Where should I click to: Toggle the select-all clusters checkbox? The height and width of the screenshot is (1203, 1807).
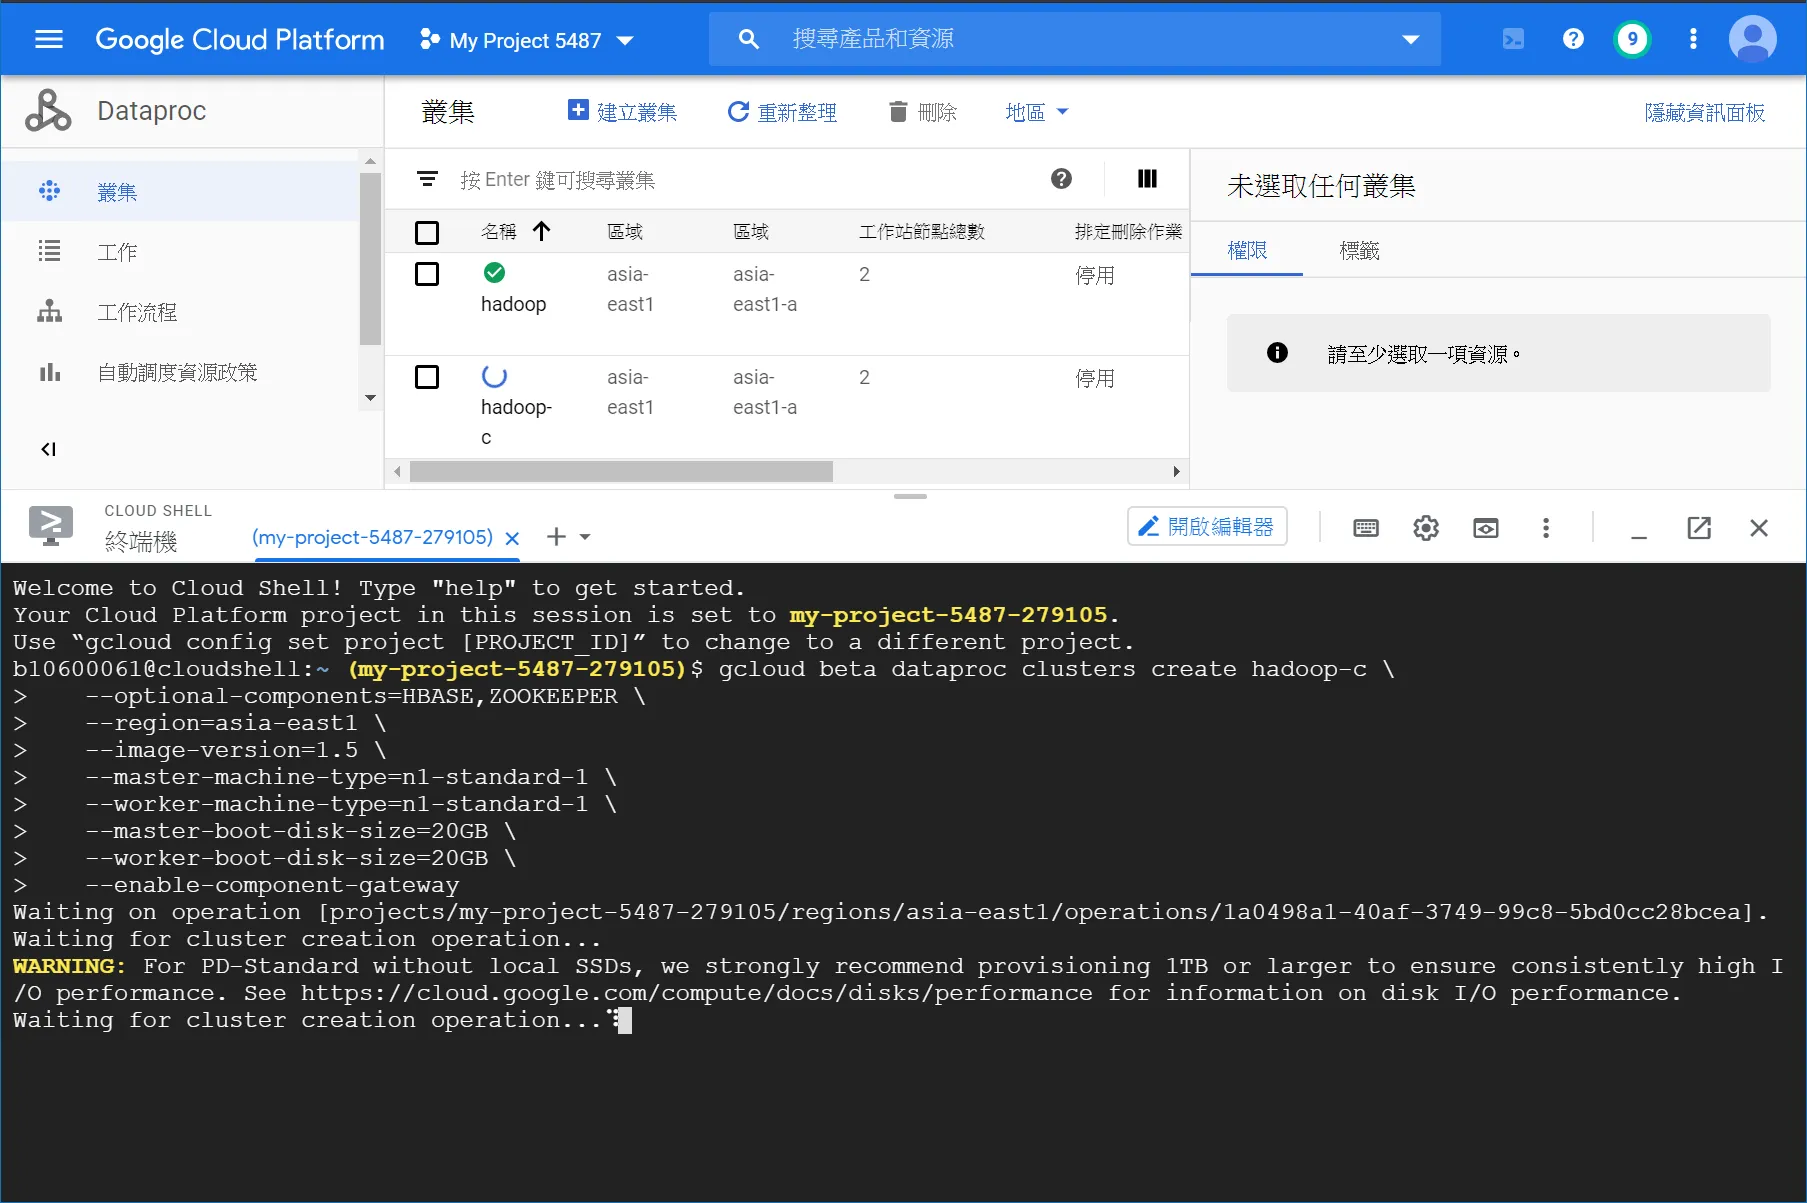[427, 232]
